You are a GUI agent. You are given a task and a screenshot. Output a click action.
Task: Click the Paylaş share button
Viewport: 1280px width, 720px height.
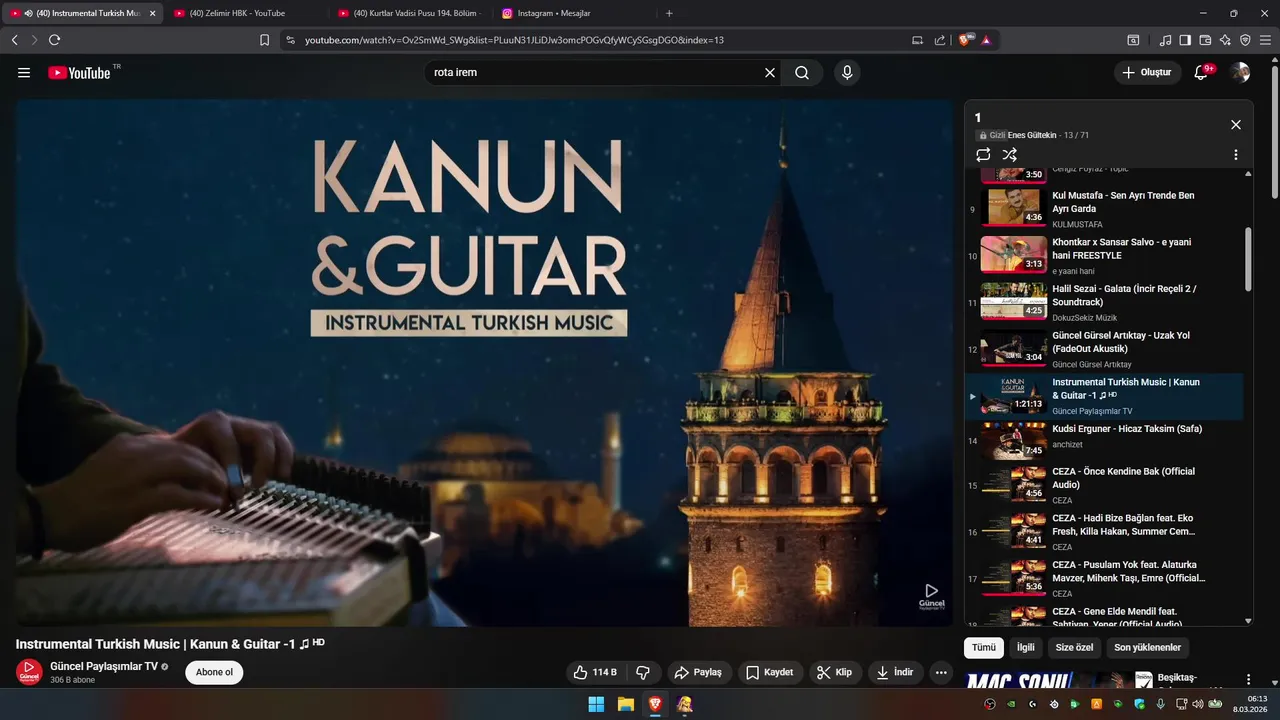[x=698, y=673]
